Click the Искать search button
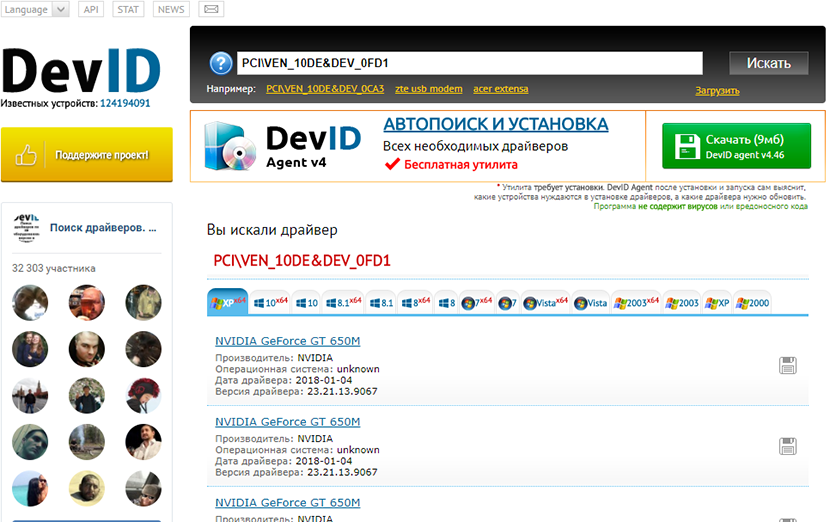This screenshot has width=830, height=522. pos(768,63)
